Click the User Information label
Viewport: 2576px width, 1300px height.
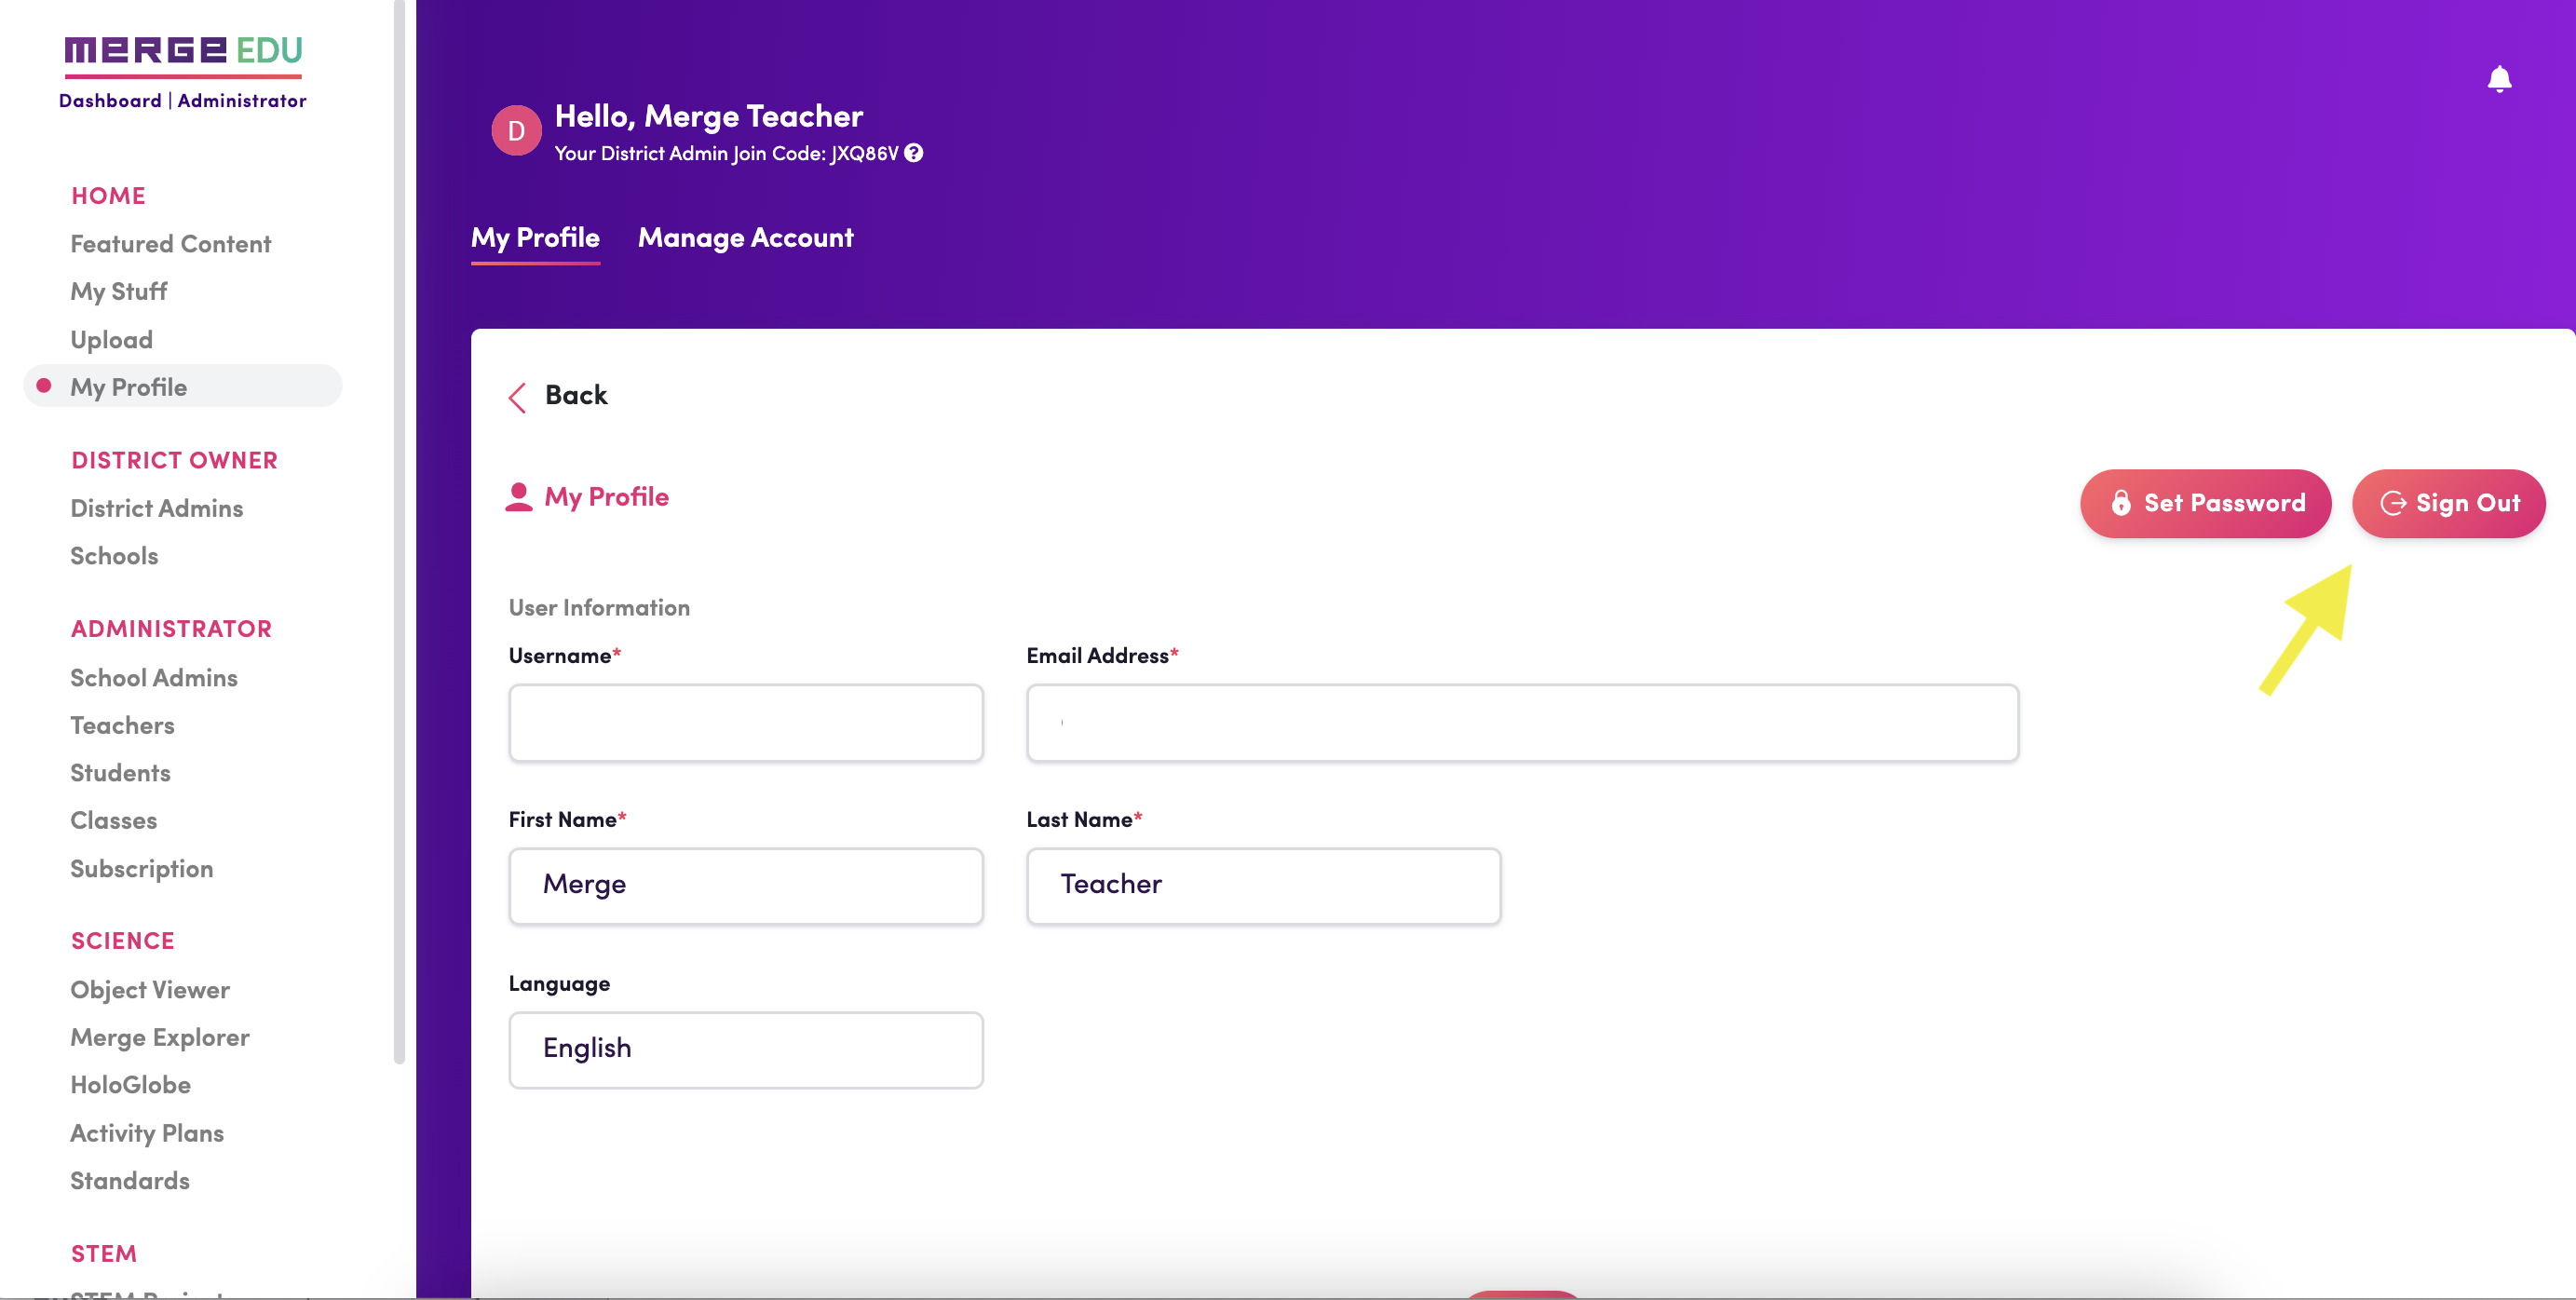point(599,608)
